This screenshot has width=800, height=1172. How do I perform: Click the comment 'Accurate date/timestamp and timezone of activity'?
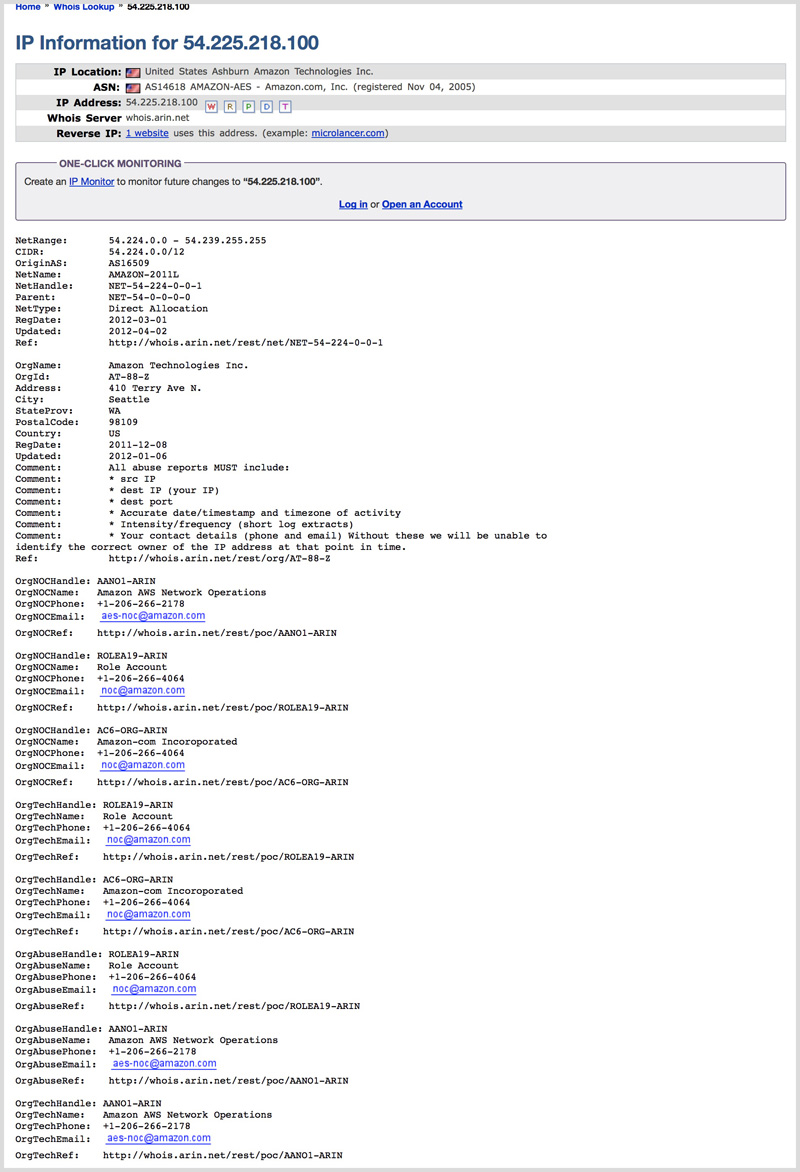261,513
